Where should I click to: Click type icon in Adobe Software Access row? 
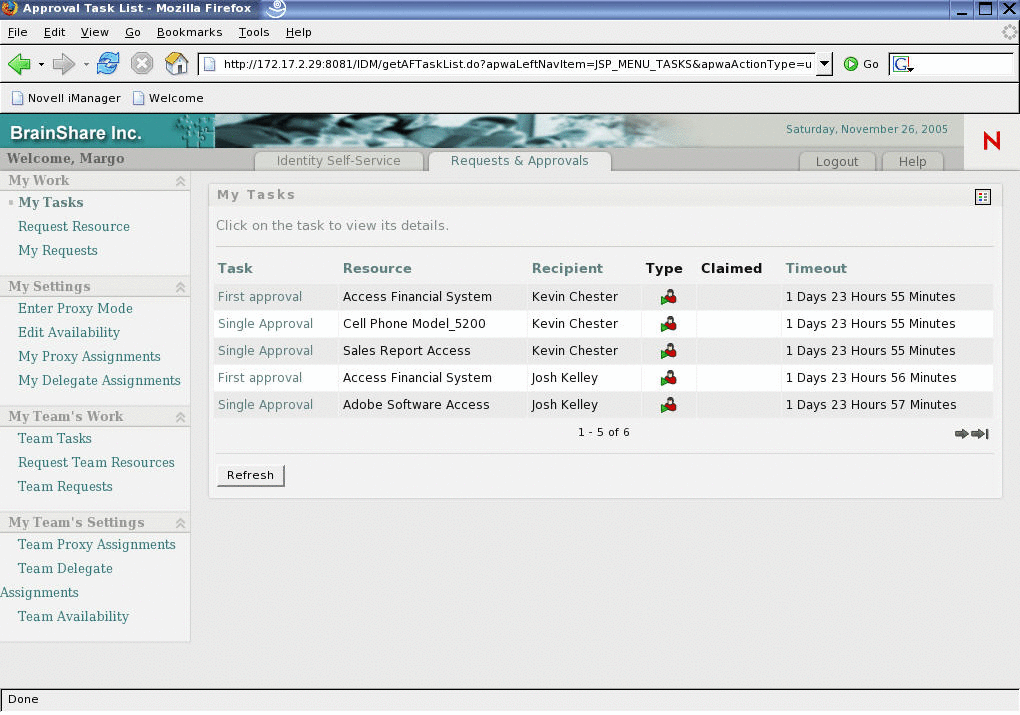669,405
